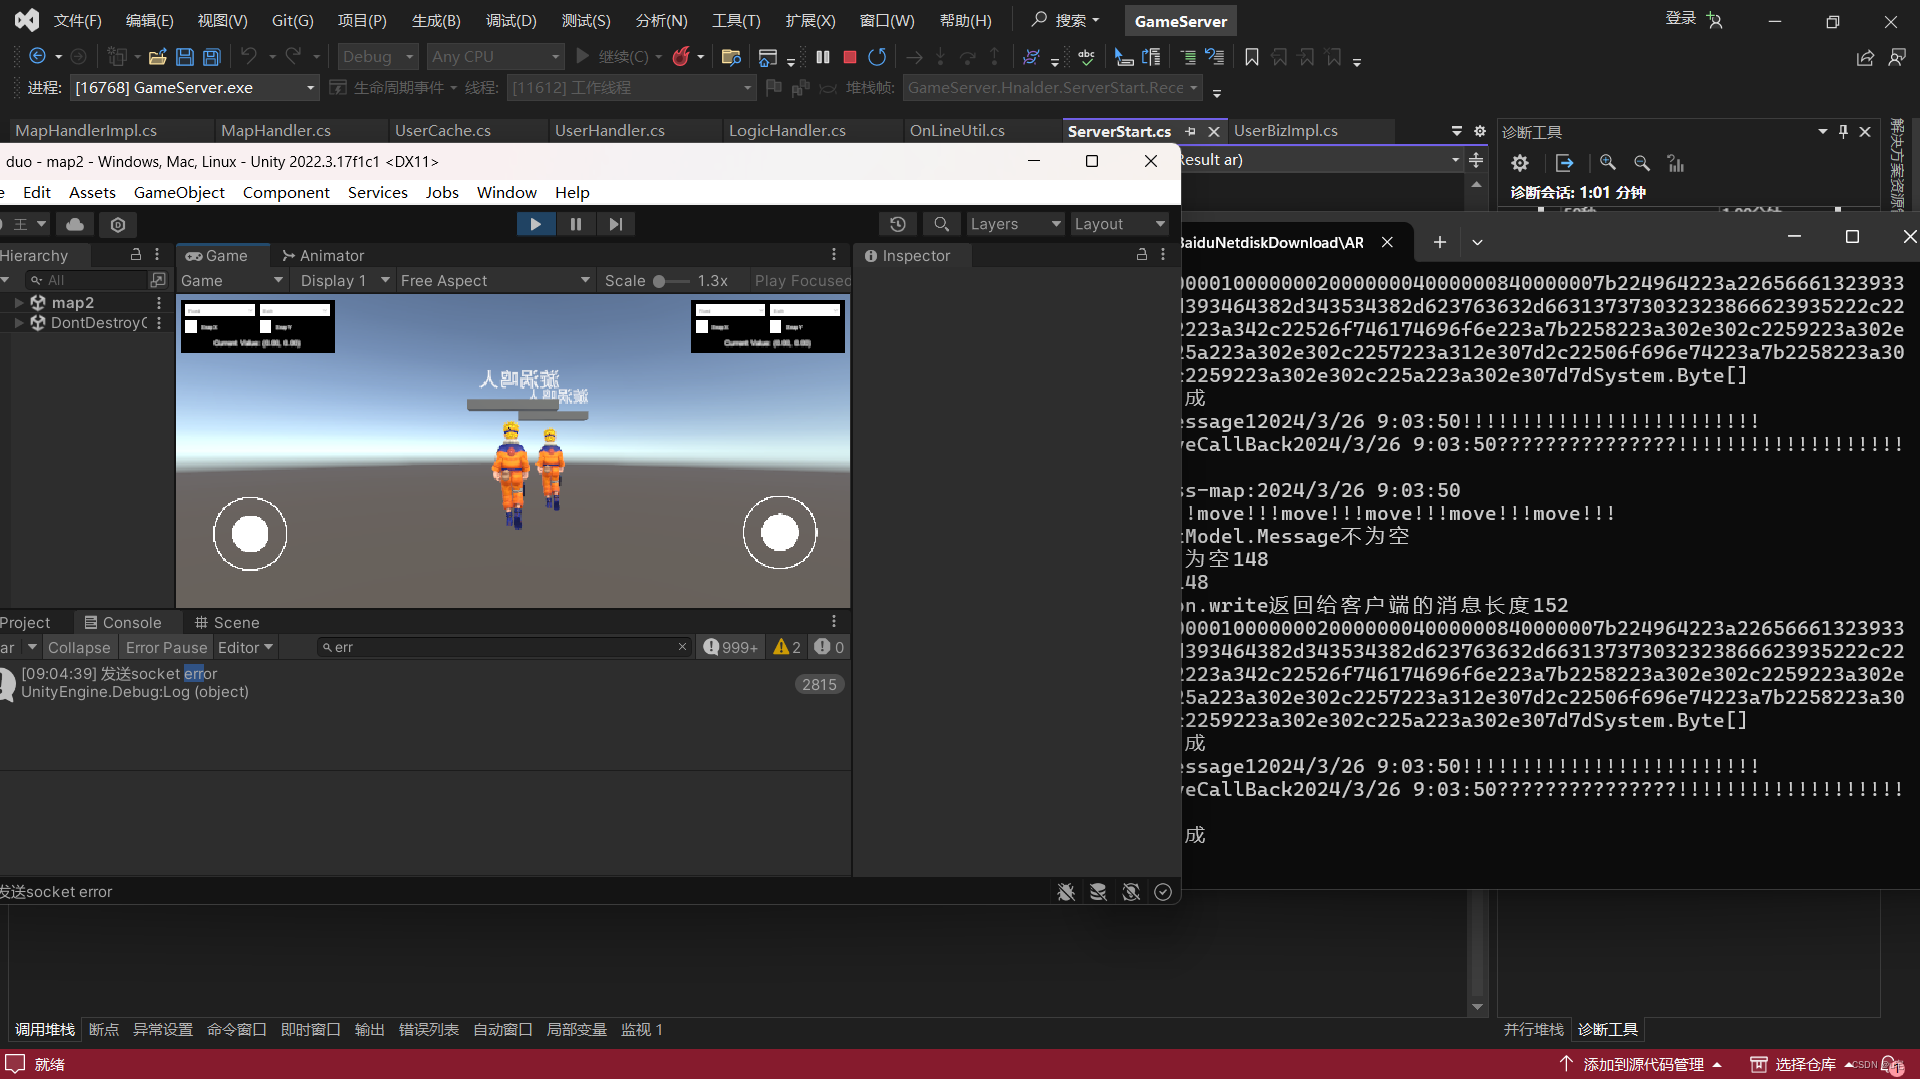Open the 断点 bottom tab

tap(104, 1029)
